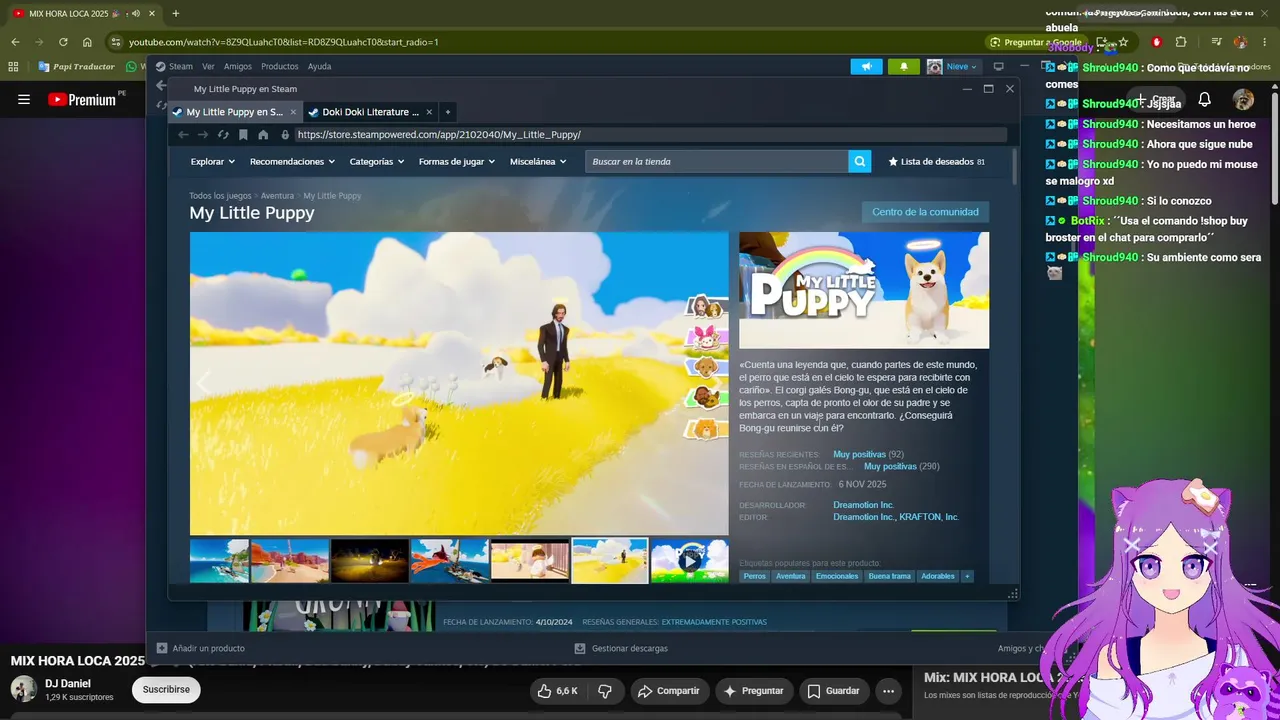Open the Nieve account dropdown in Steam
The width and height of the screenshot is (1280, 720).
(x=954, y=66)
